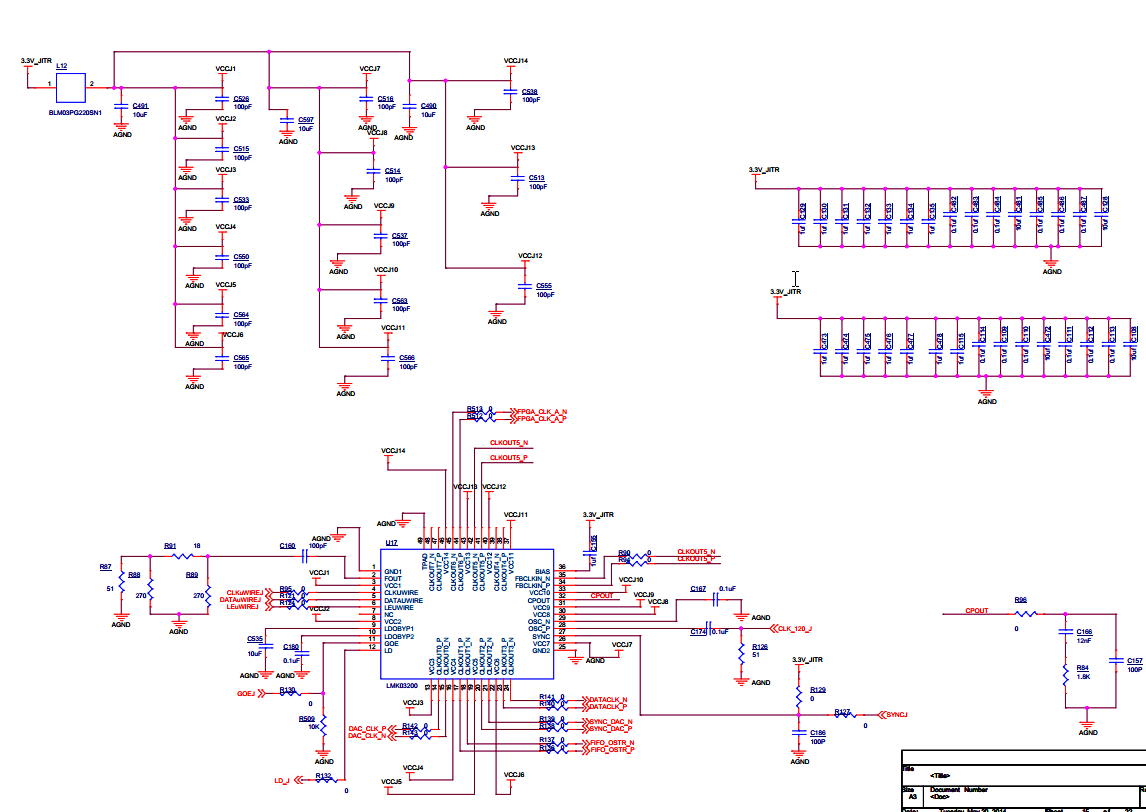Select the 10K resistor value text
This screenshot has width=1146, height=812.
pyautogui.click(x=314, y=727)
